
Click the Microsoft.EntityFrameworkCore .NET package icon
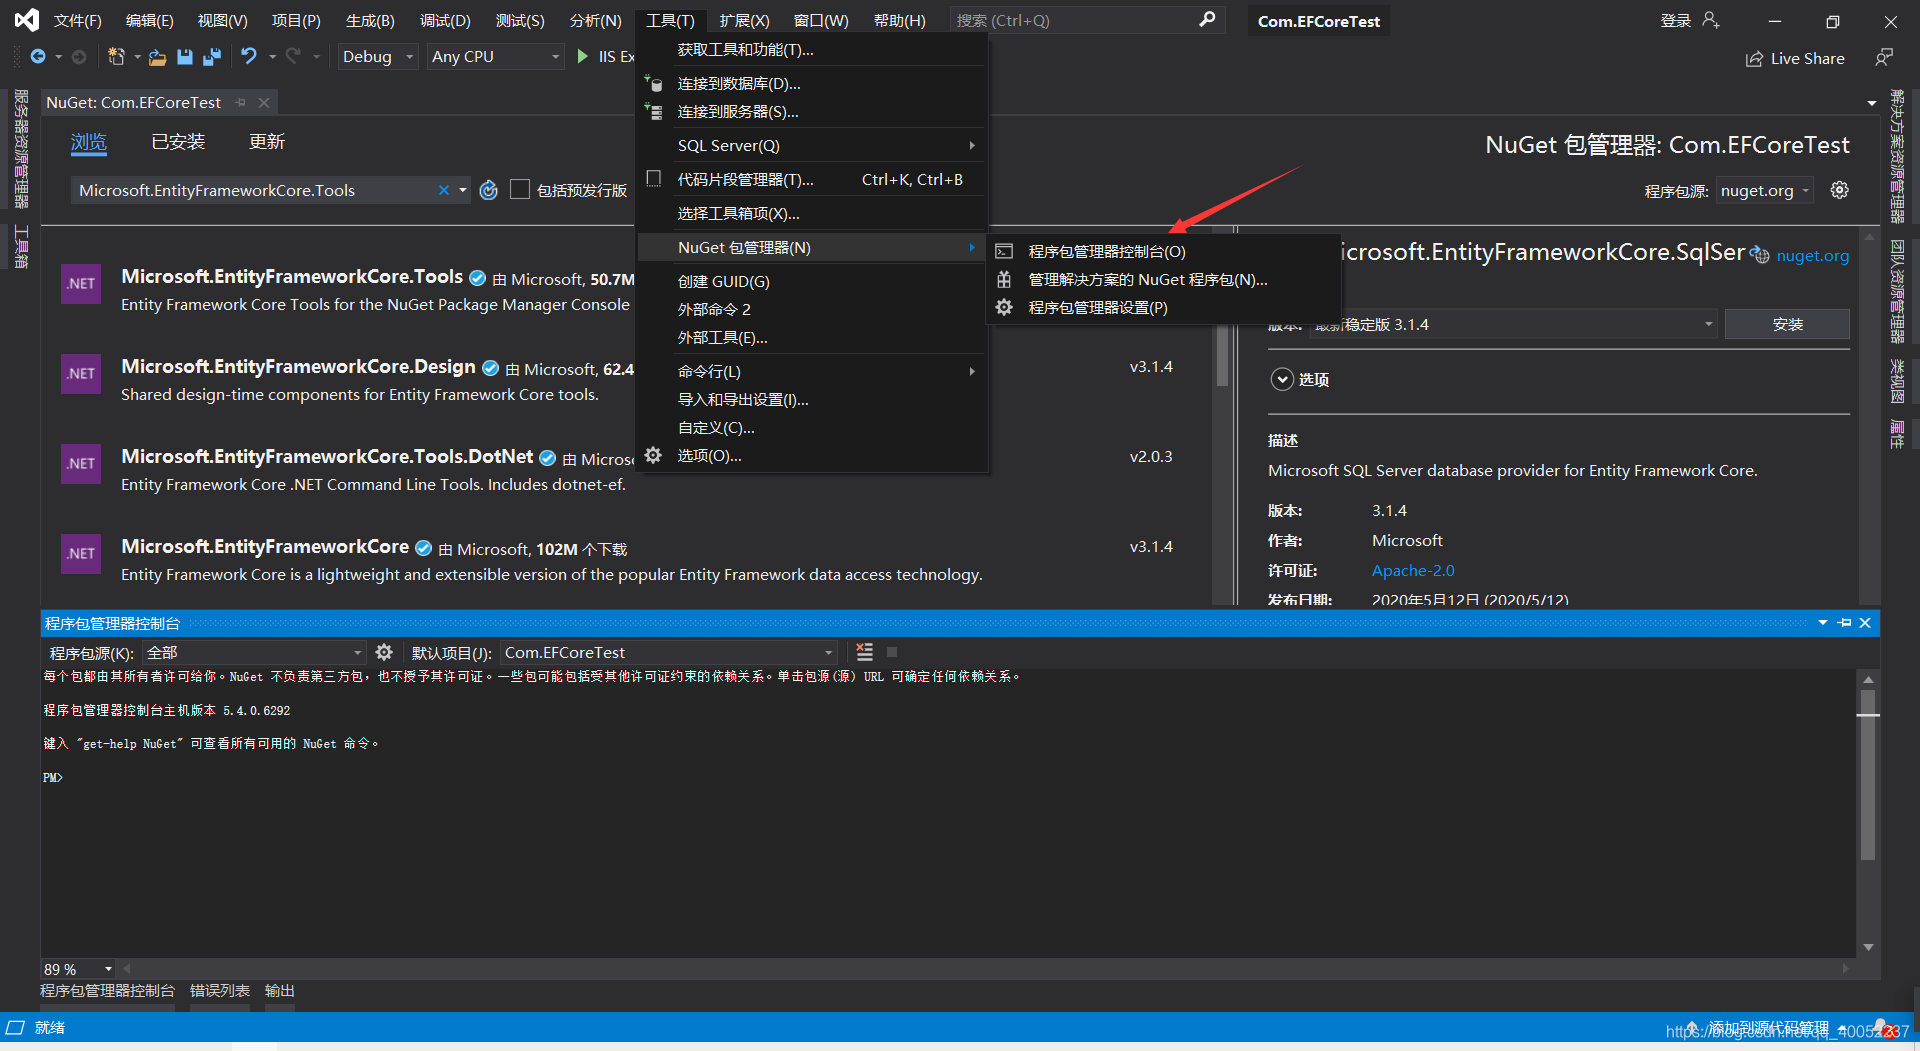pyautogui.click(x=81, y=553)
